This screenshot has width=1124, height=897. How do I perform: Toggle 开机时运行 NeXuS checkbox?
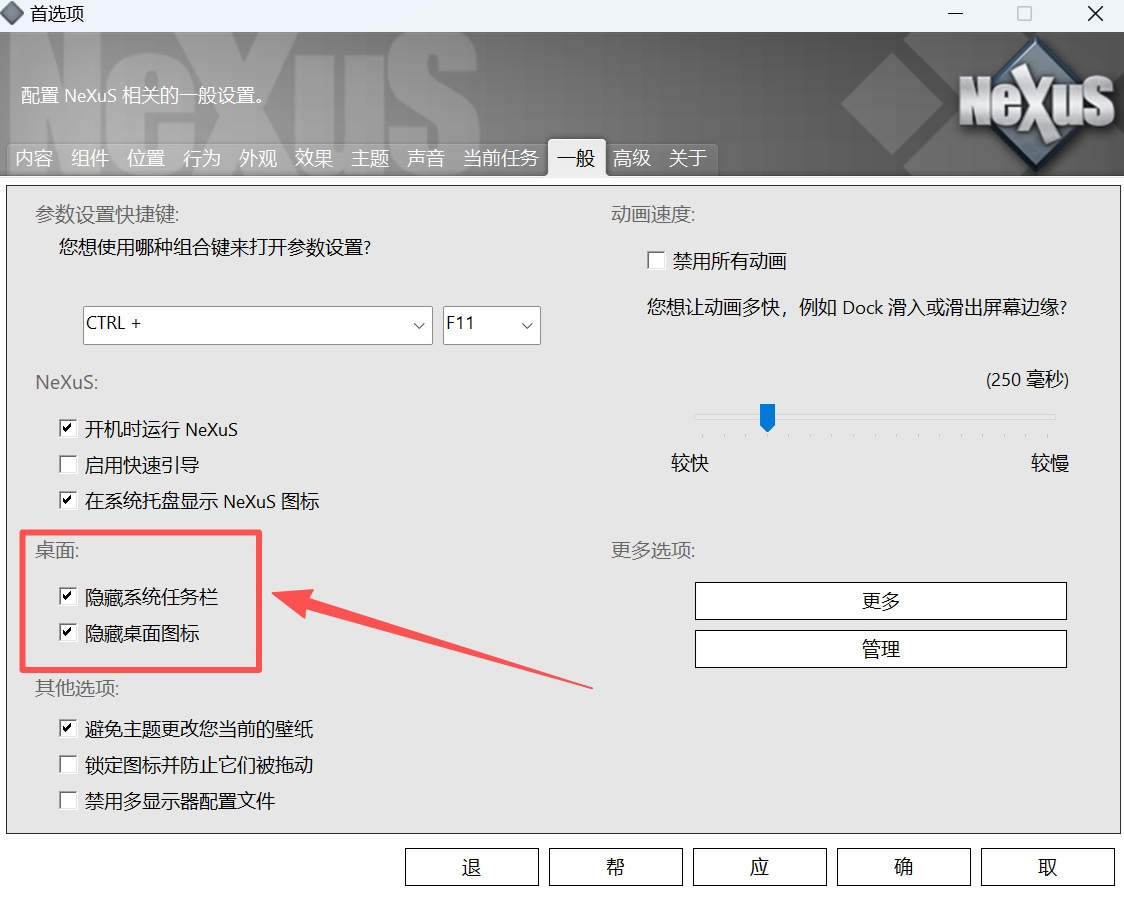68,429
